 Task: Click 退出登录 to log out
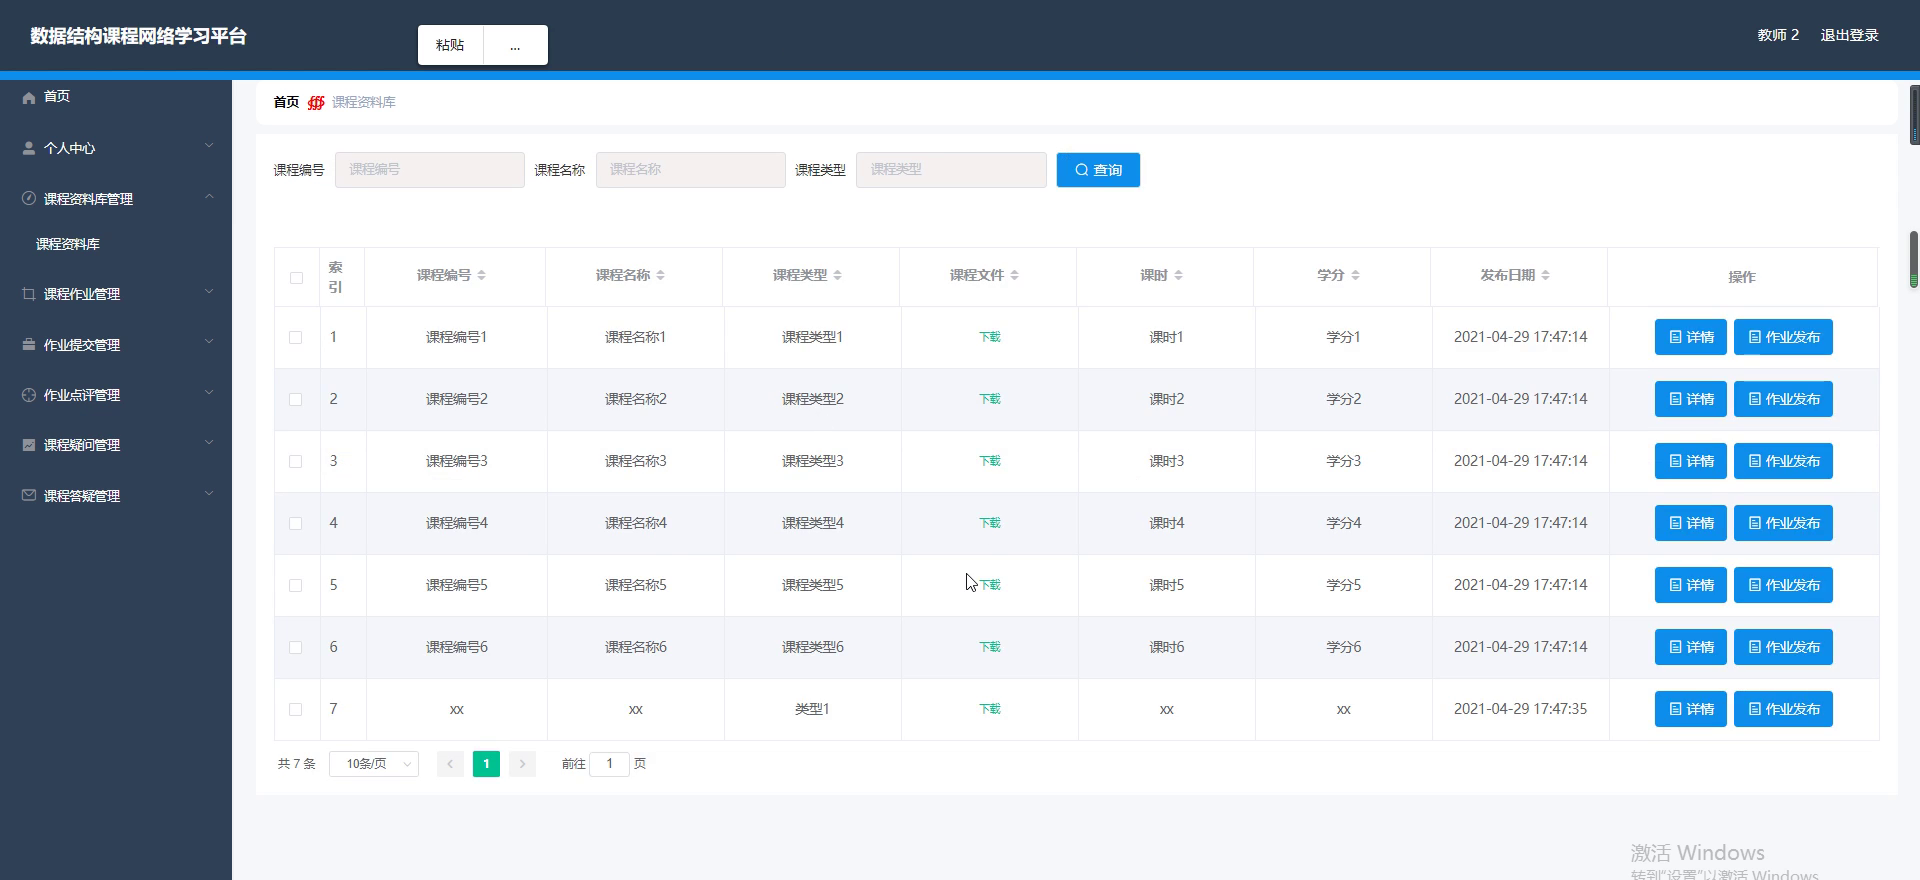point(1849,35)
